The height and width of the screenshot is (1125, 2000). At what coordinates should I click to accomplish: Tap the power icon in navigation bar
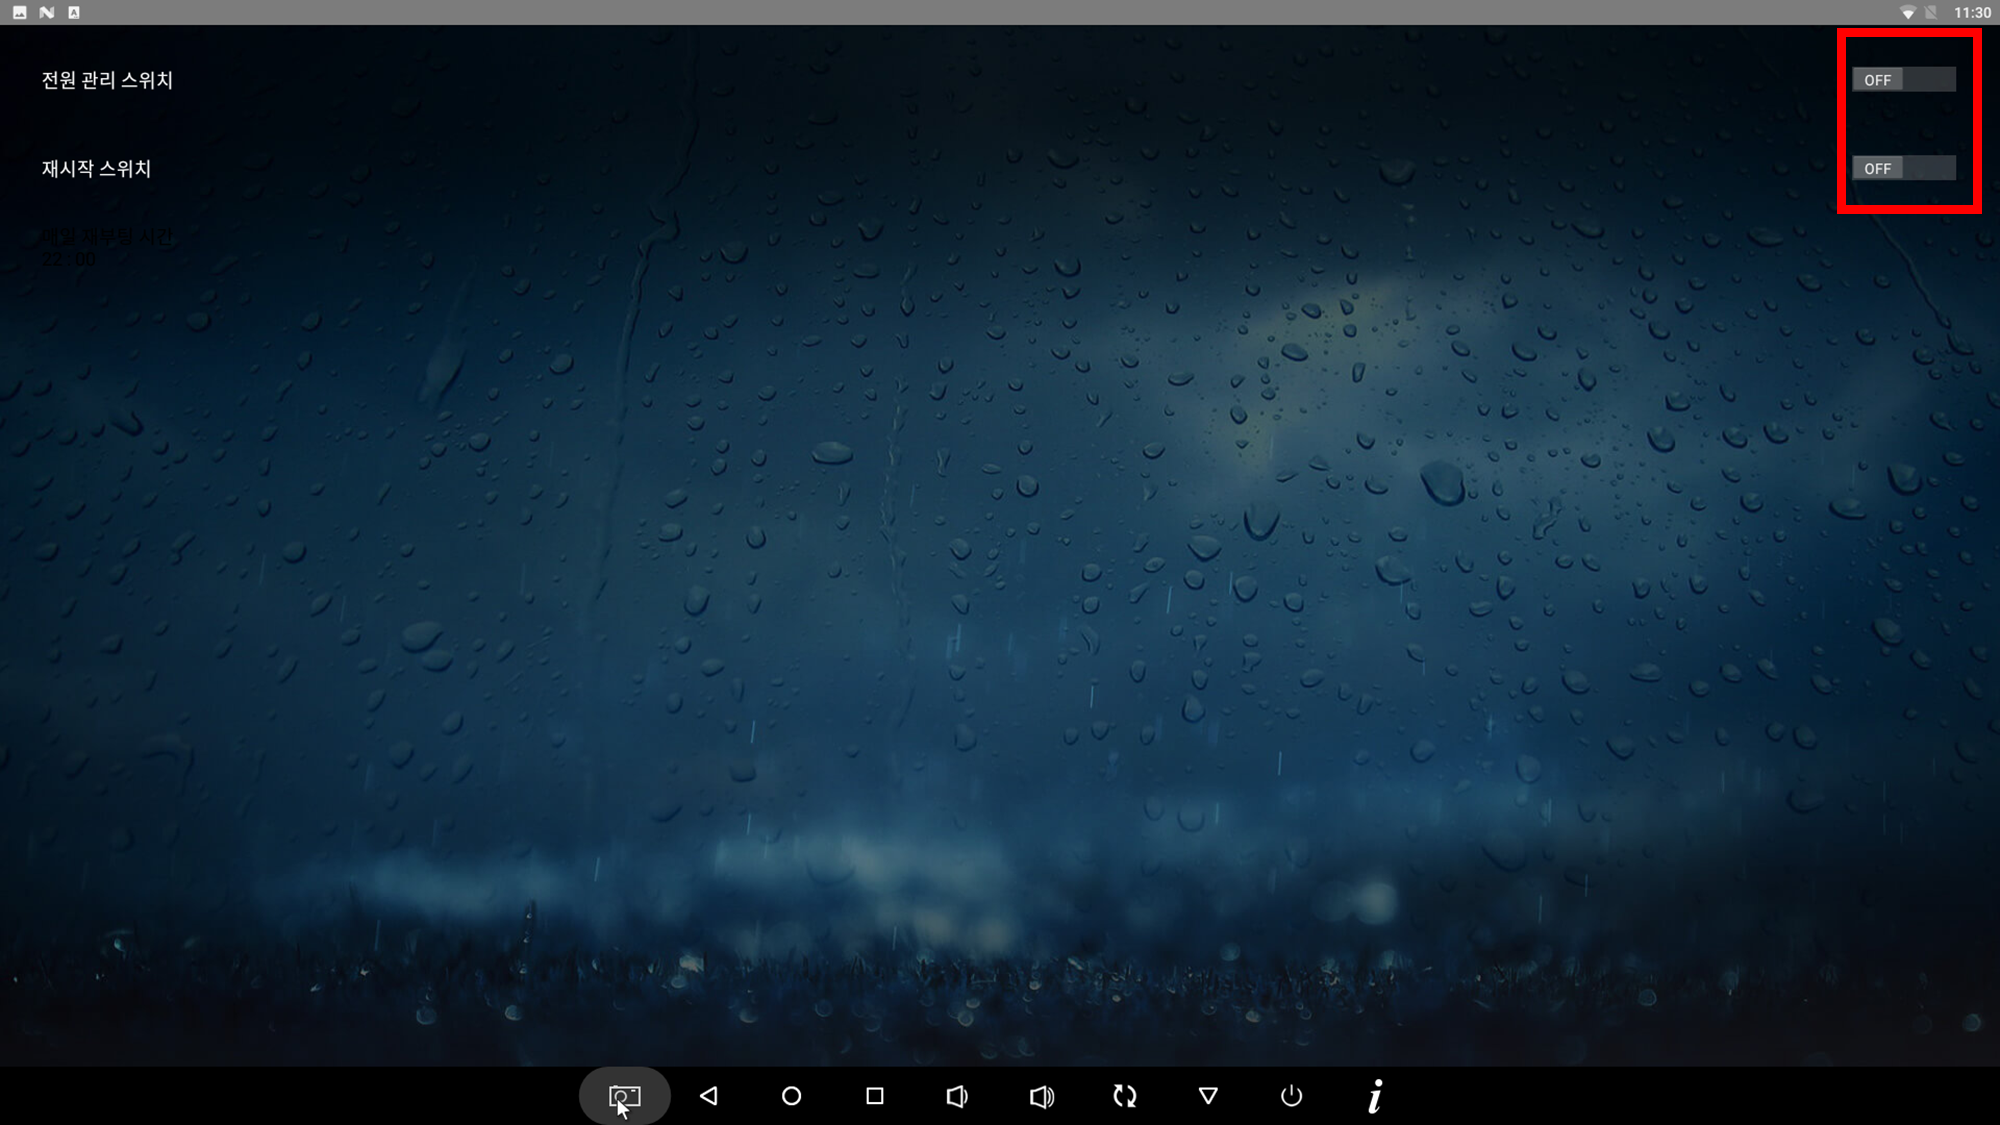tap(1291, 1096)
